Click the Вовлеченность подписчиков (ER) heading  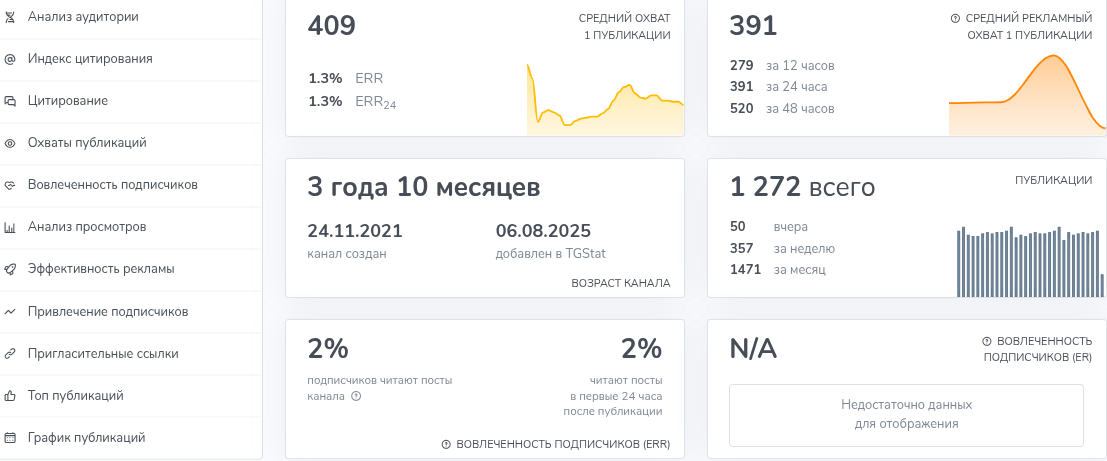(1038, 349)
